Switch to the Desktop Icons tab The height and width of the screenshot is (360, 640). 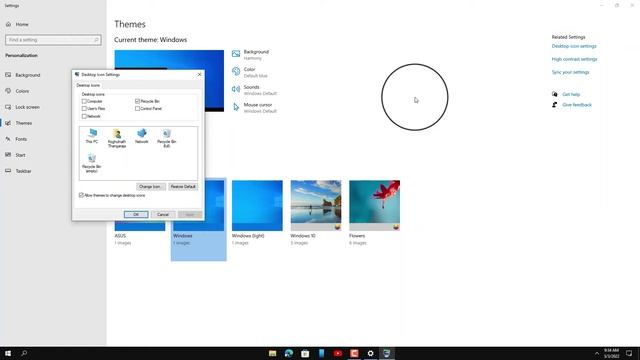88,85
